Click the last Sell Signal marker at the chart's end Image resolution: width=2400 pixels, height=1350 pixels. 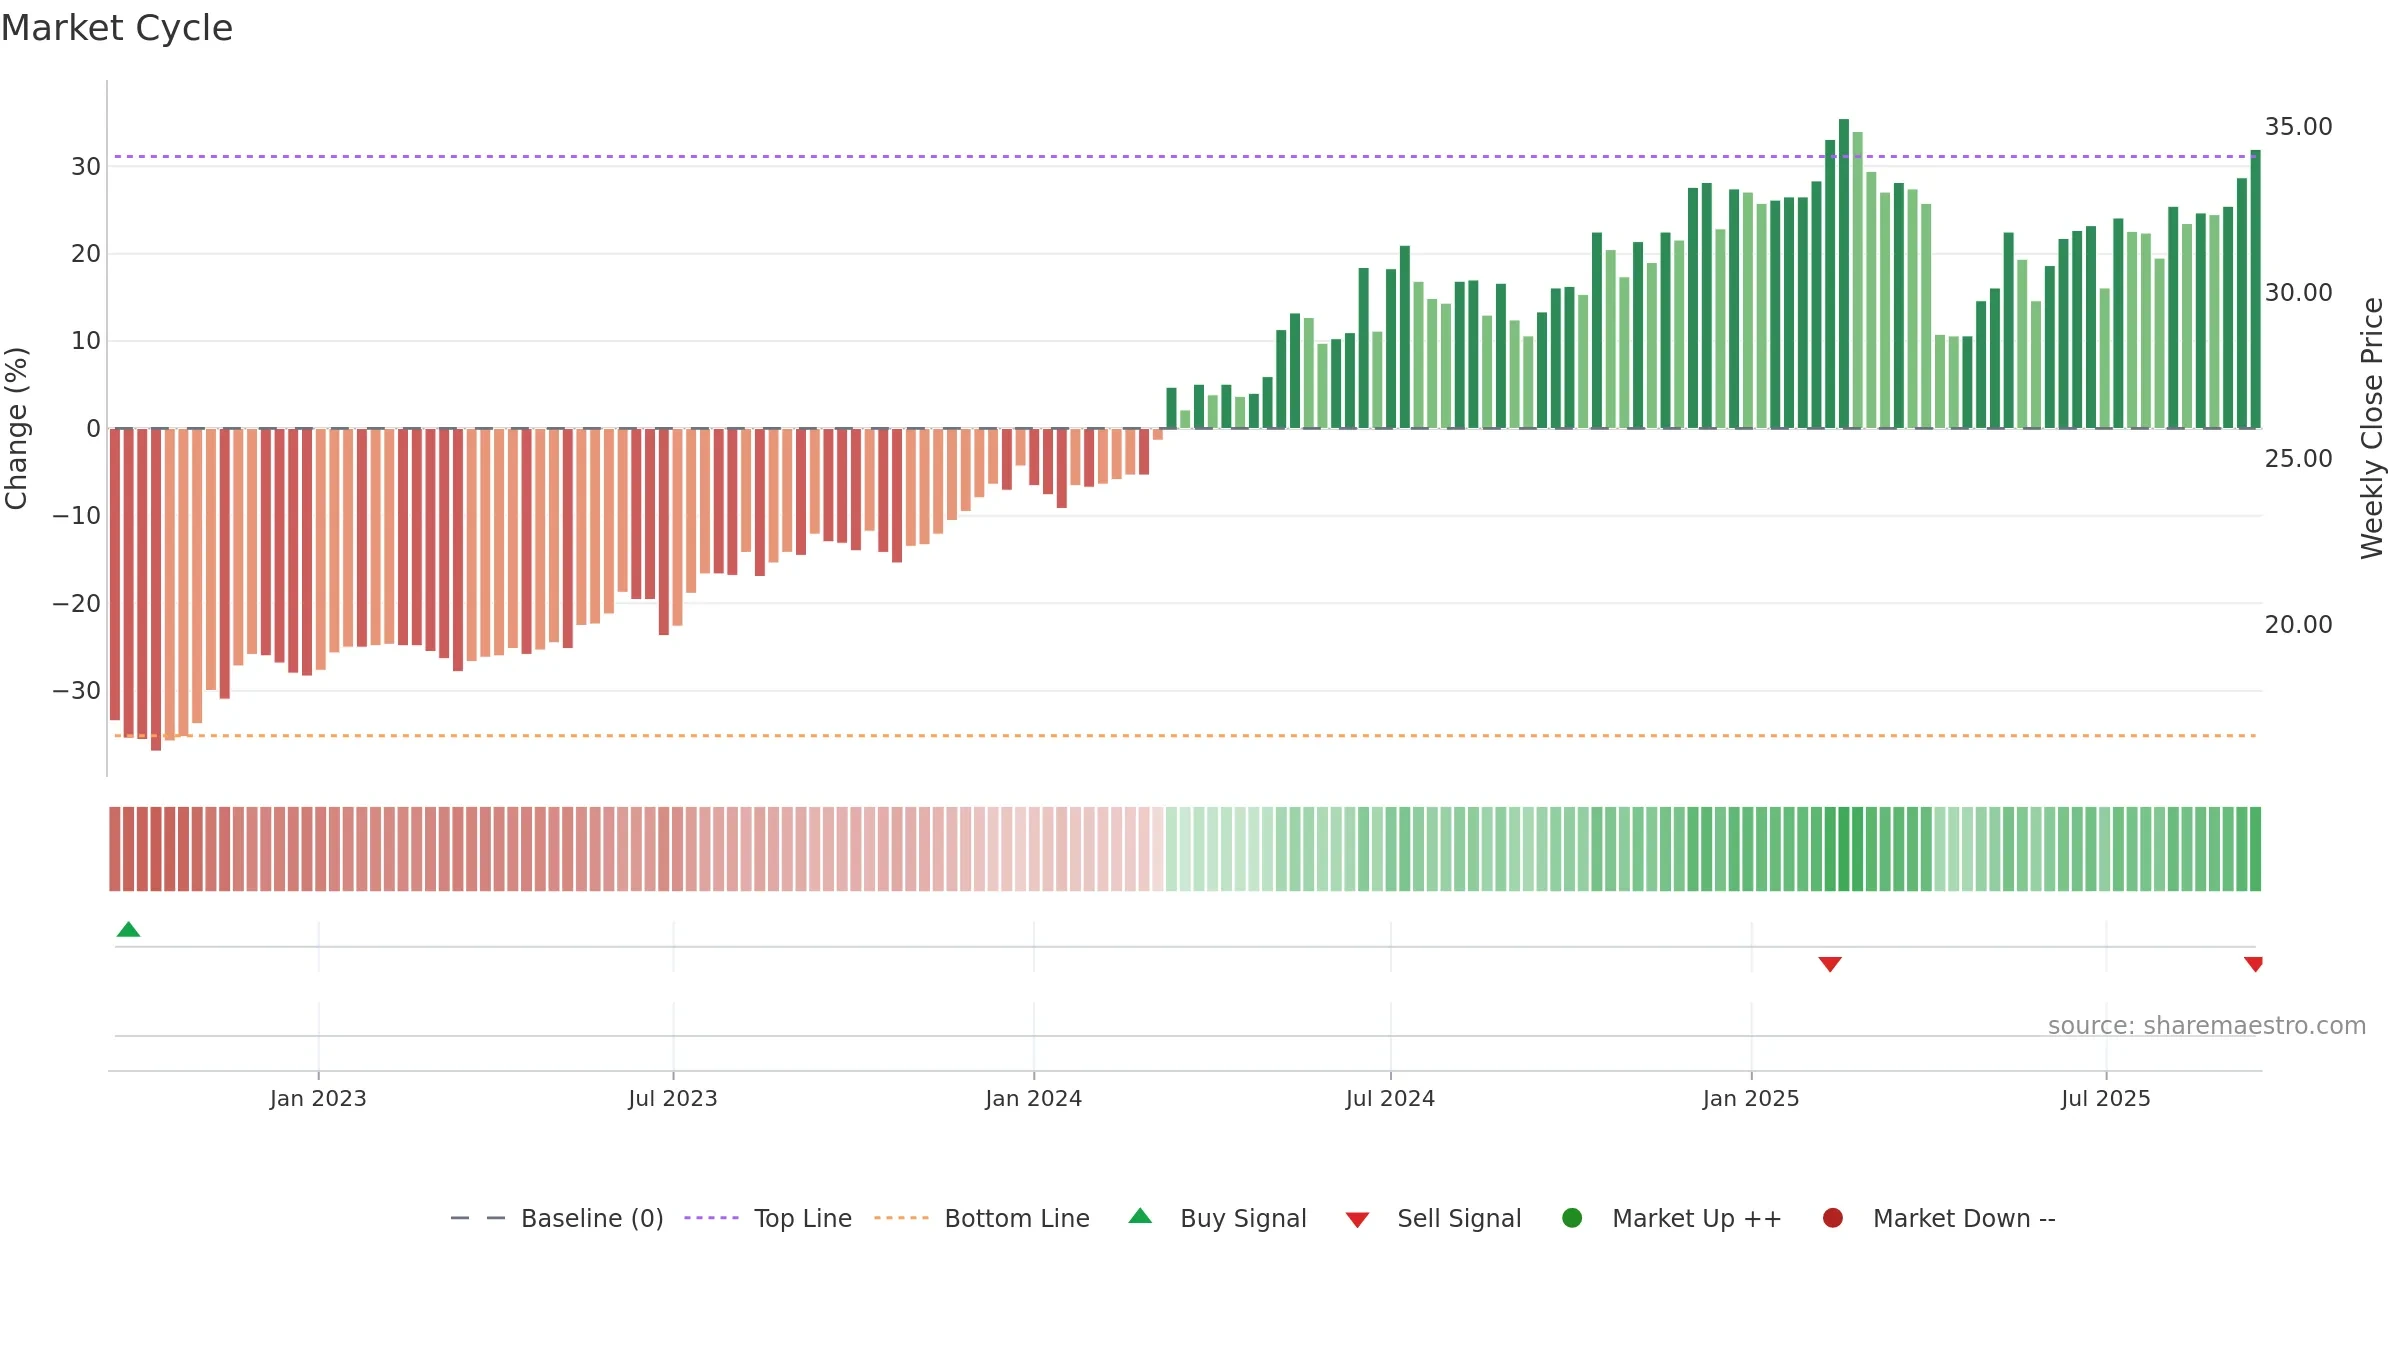pos(2253,964)
